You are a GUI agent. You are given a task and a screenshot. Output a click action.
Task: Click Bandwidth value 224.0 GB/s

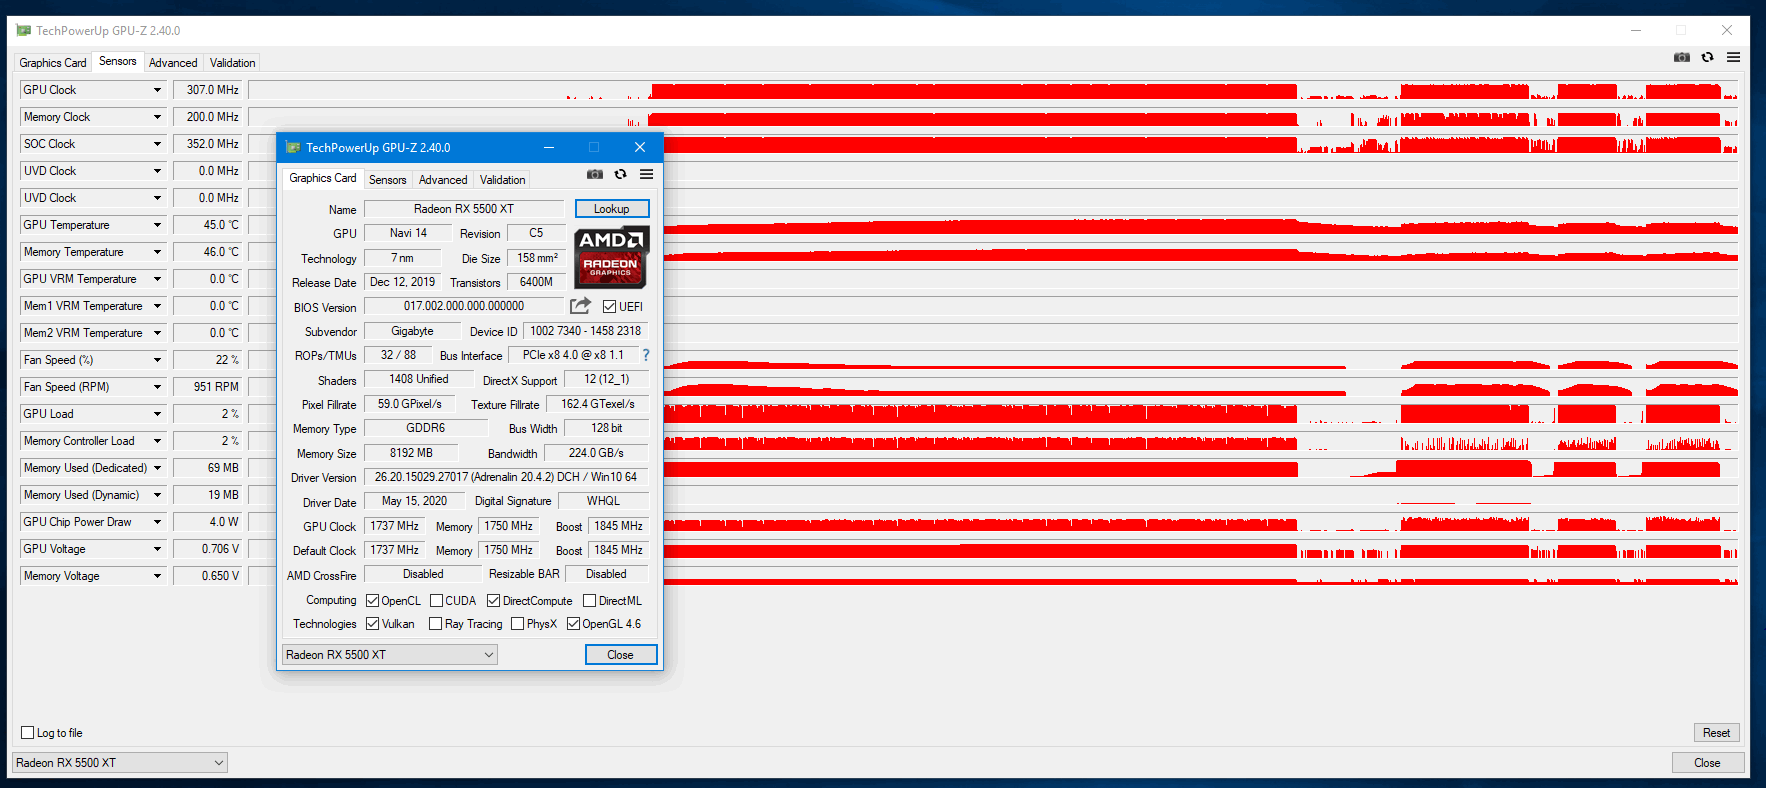tap(596, 453)
